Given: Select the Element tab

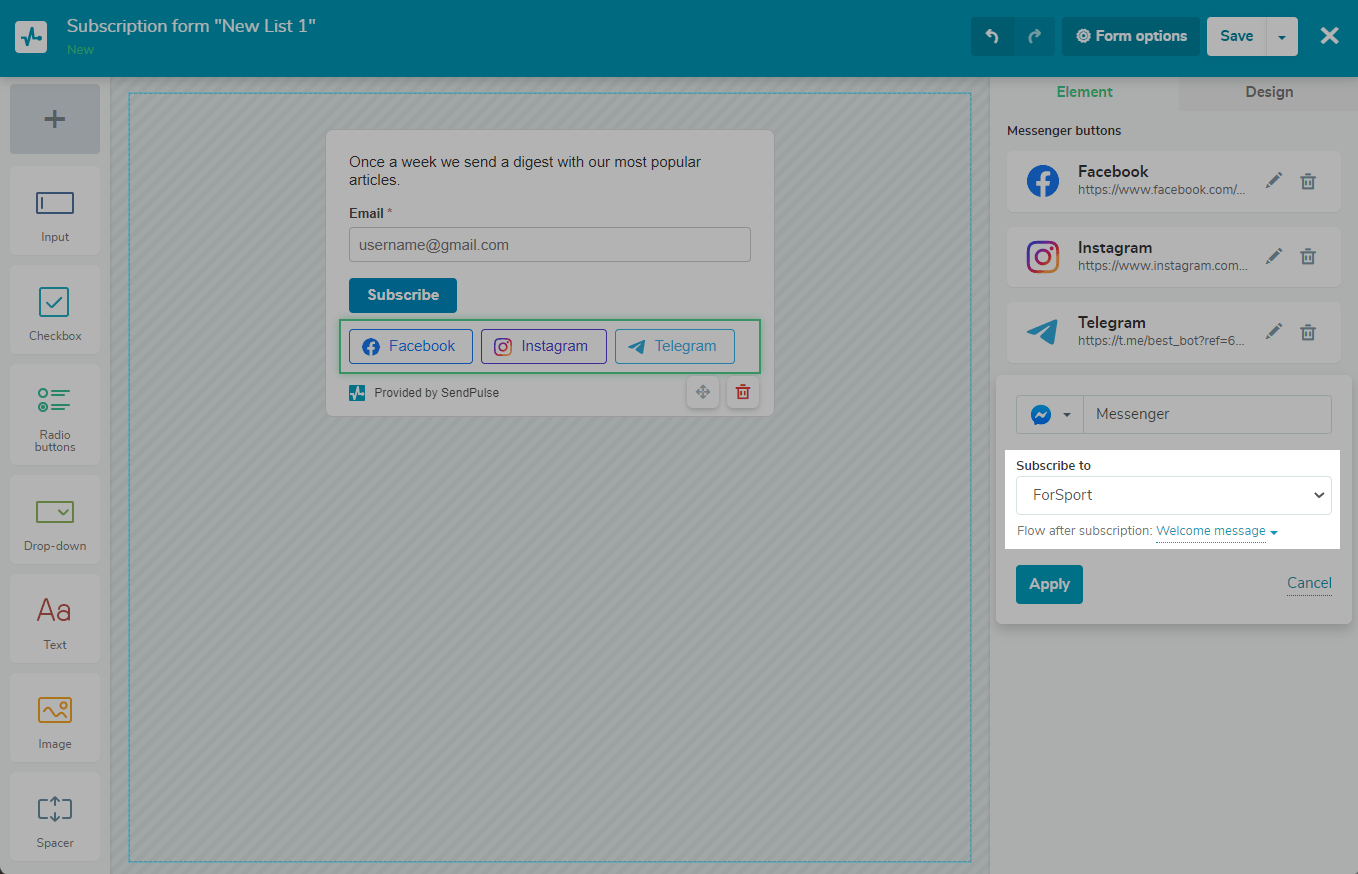Looking at the screenshot, I should tap(1084, 92).
